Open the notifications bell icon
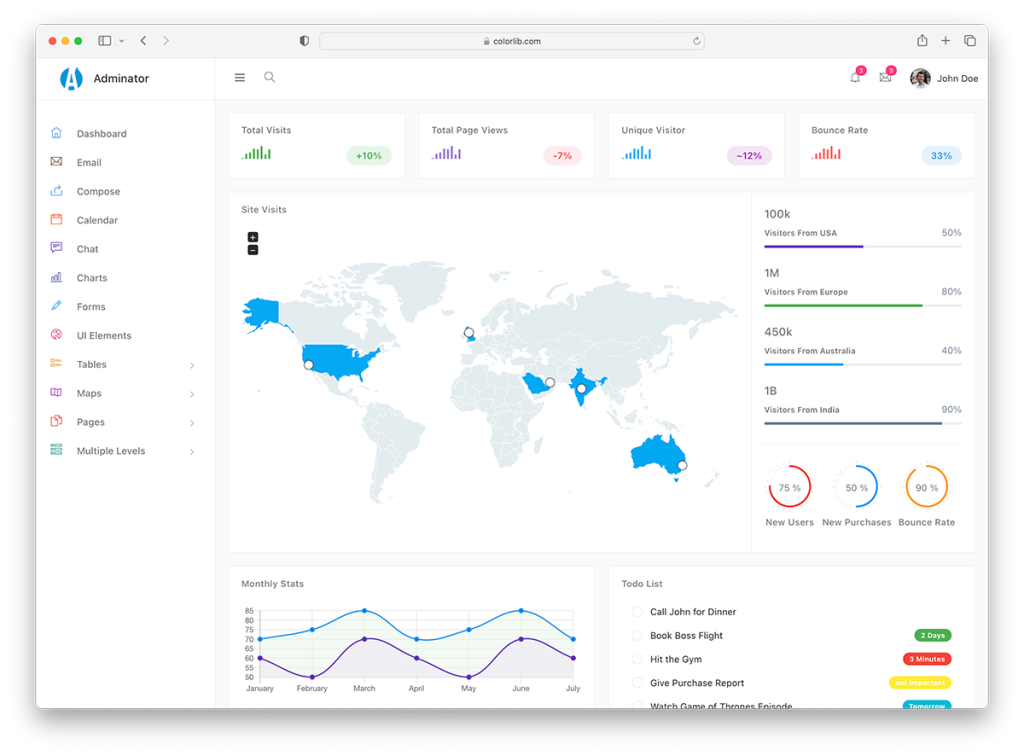 coord(855,78)
